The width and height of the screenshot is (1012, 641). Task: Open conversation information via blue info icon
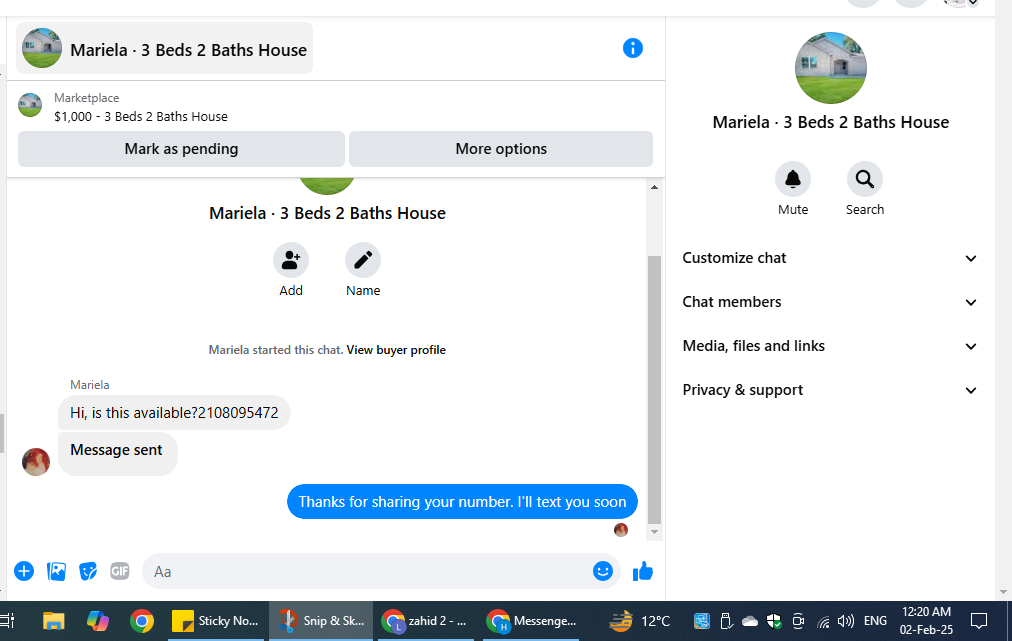coord(632,48)
